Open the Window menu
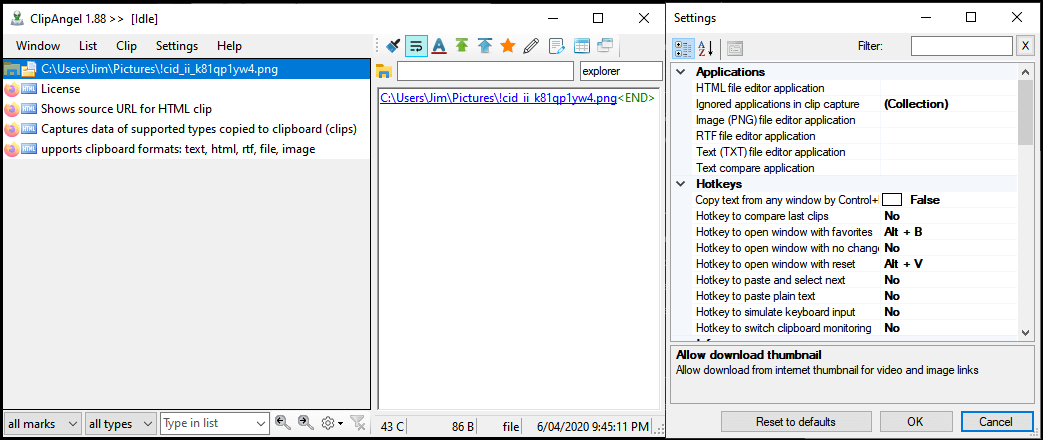Viewport: 1043px width, 440px height. tap(38, 46)
